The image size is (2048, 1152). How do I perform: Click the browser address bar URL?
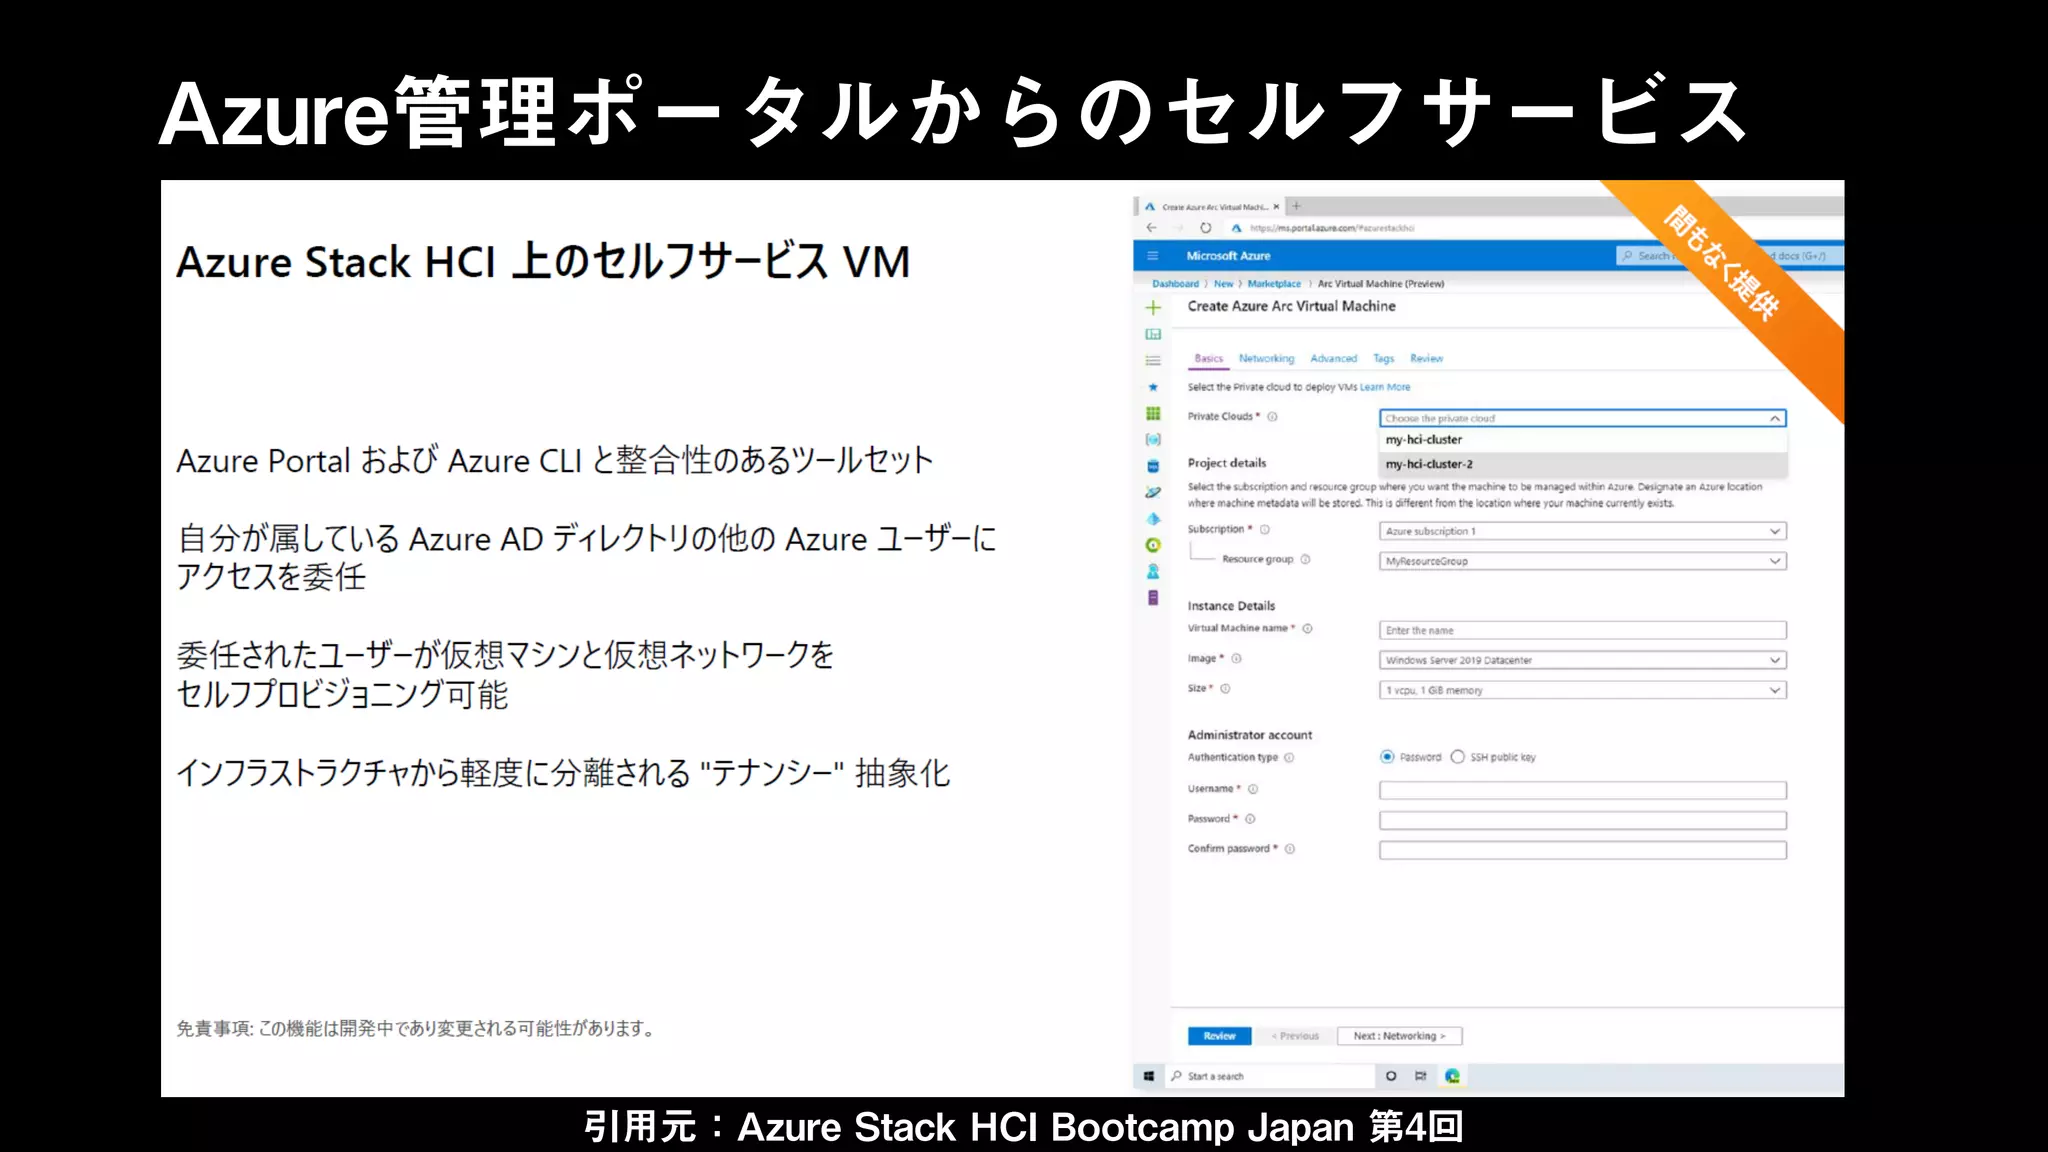point(1332,228)
